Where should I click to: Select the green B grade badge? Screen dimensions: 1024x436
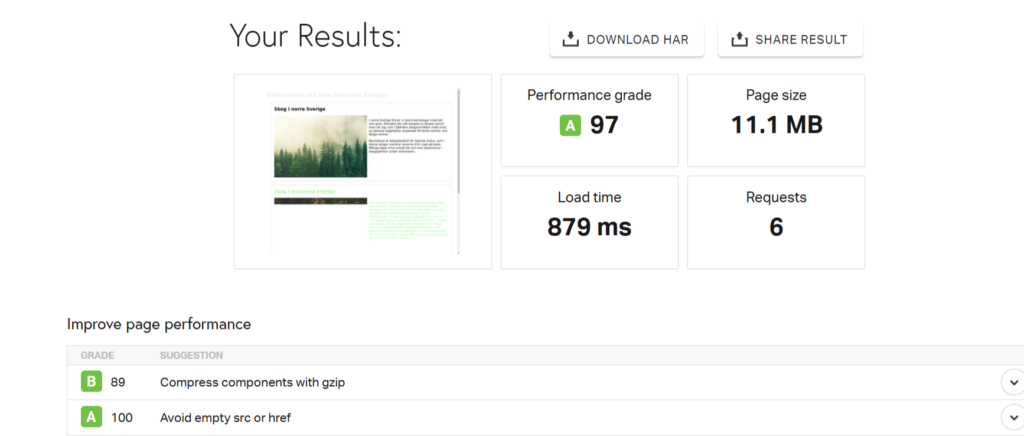click(92, 382)
